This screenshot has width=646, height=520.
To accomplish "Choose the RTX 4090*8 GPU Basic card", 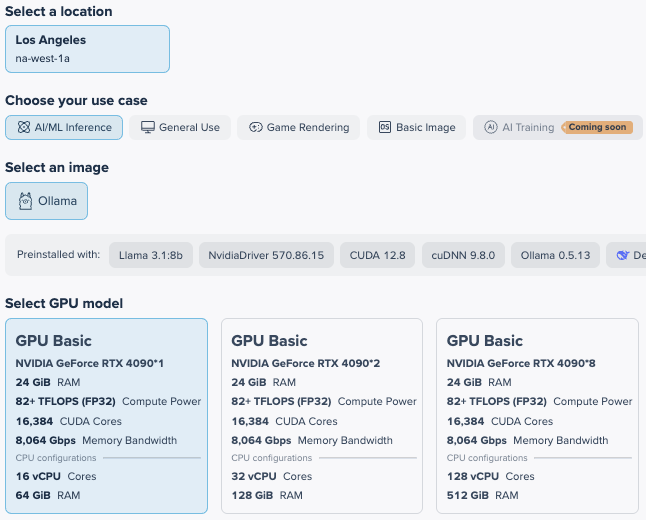I will [537, 415].
